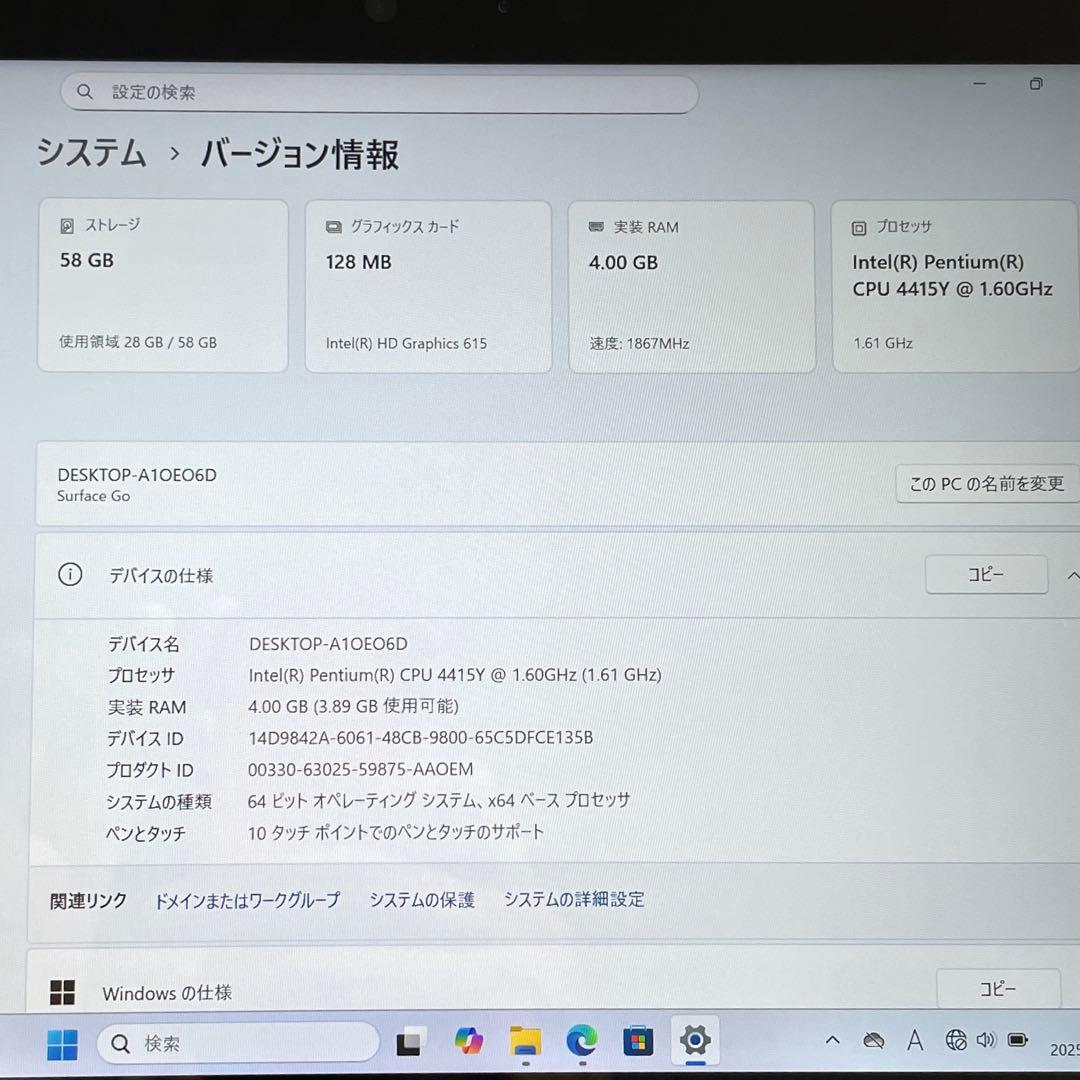Click the battery tray icon
The image size is (1080, 1080).
tap(1018, 1039)
